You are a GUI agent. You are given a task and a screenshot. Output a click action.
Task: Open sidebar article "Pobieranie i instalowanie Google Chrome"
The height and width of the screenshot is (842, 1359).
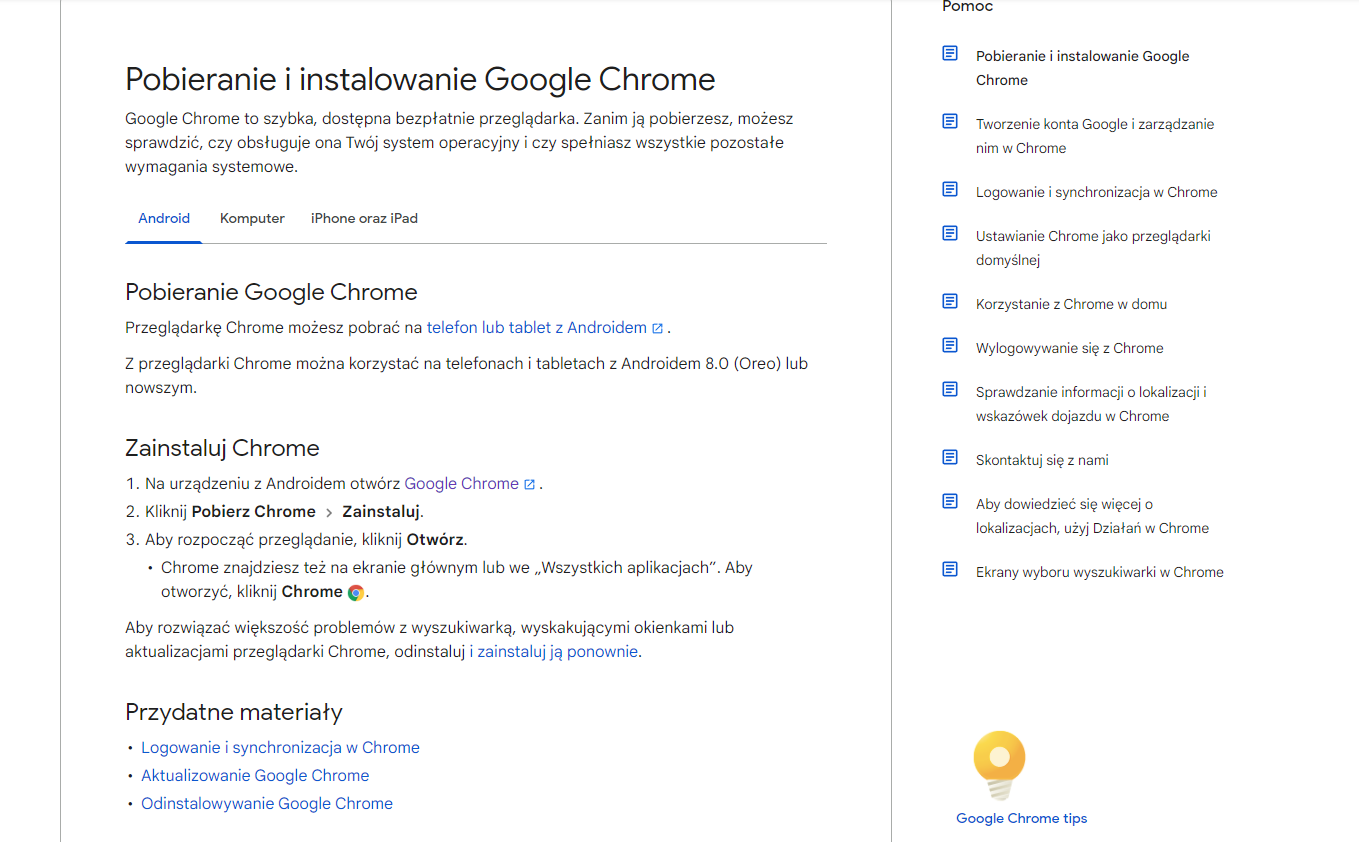point(1083,68)
